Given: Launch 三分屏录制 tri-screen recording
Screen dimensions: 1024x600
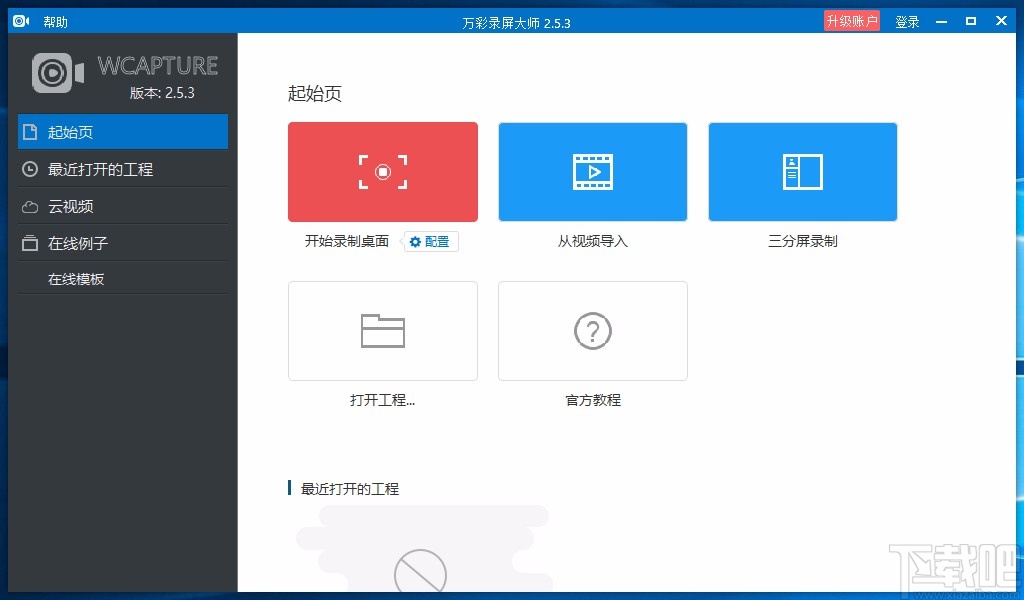Looking at the screenshot, I should [x=802, y=171].
